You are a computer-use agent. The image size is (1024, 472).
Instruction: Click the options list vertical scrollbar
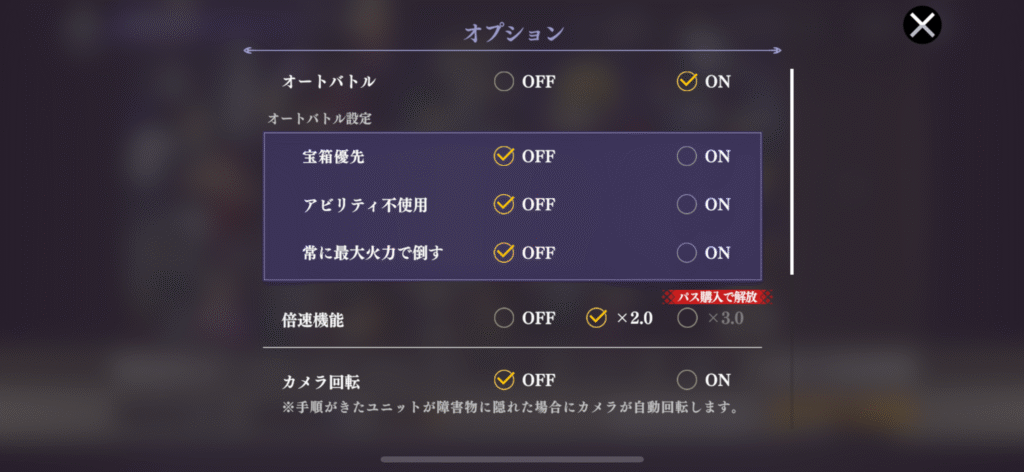pos(791,171)
